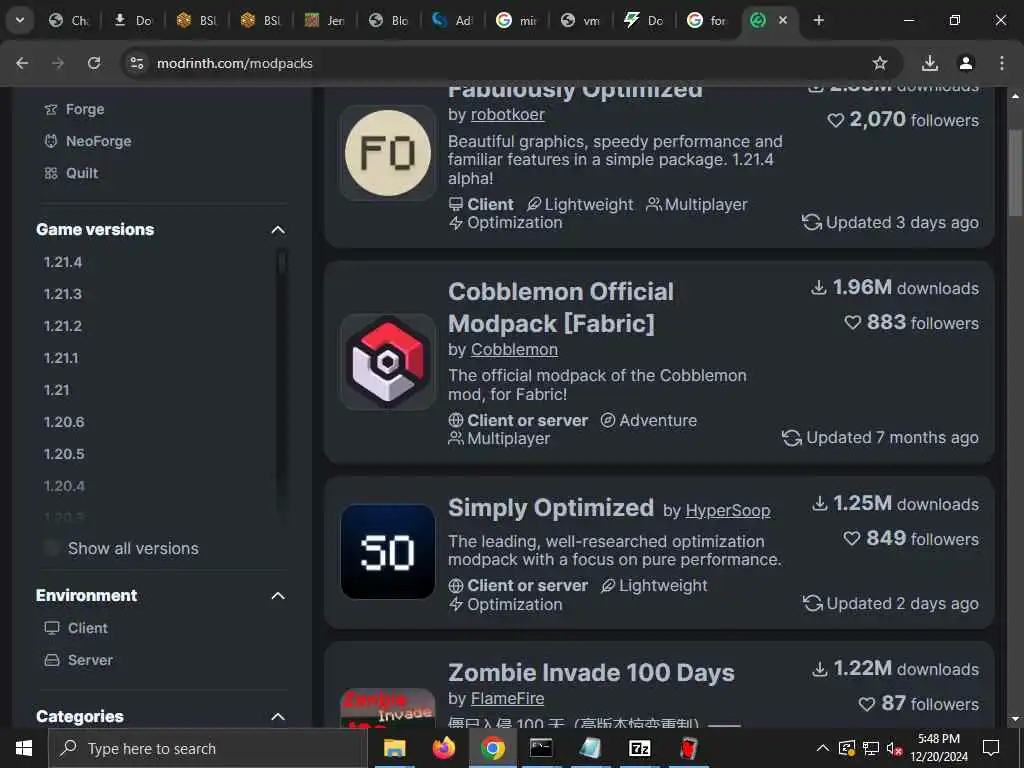Open the Chrome three-dot menu
Image resolution: width=1024 pixels, height=768 pixels.
click(1001, 63)
